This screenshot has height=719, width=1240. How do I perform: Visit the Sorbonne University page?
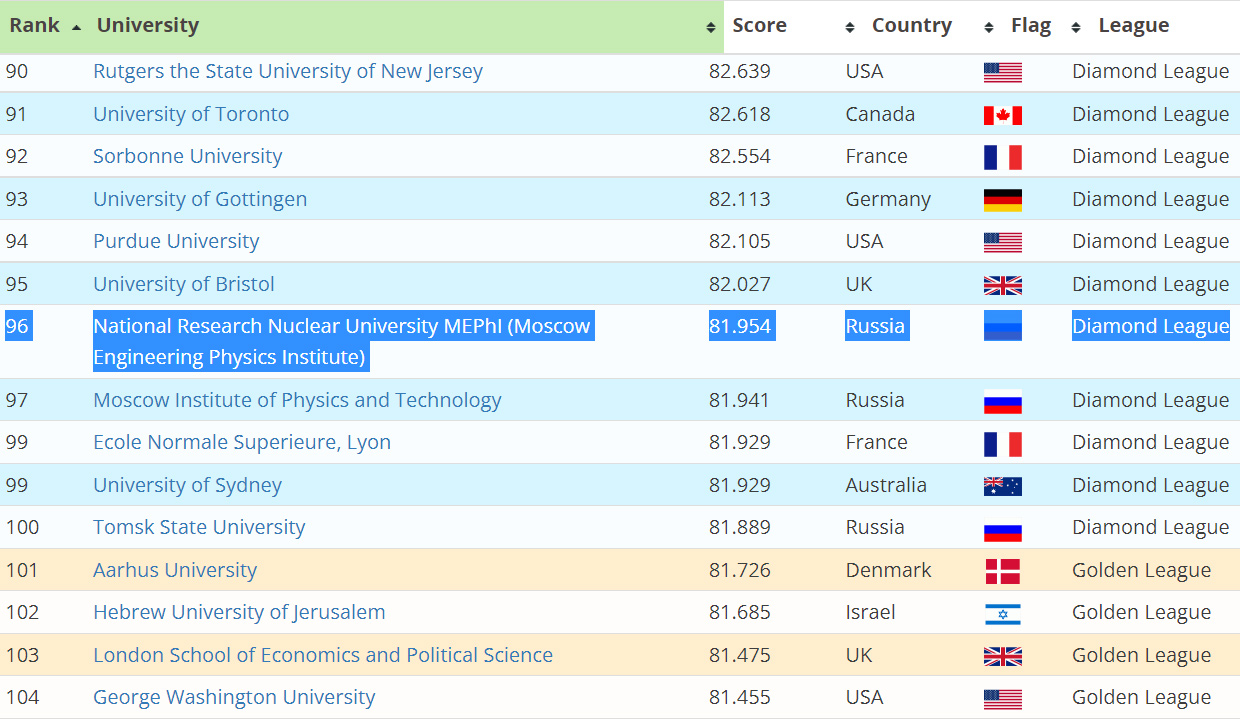[188, 156]
